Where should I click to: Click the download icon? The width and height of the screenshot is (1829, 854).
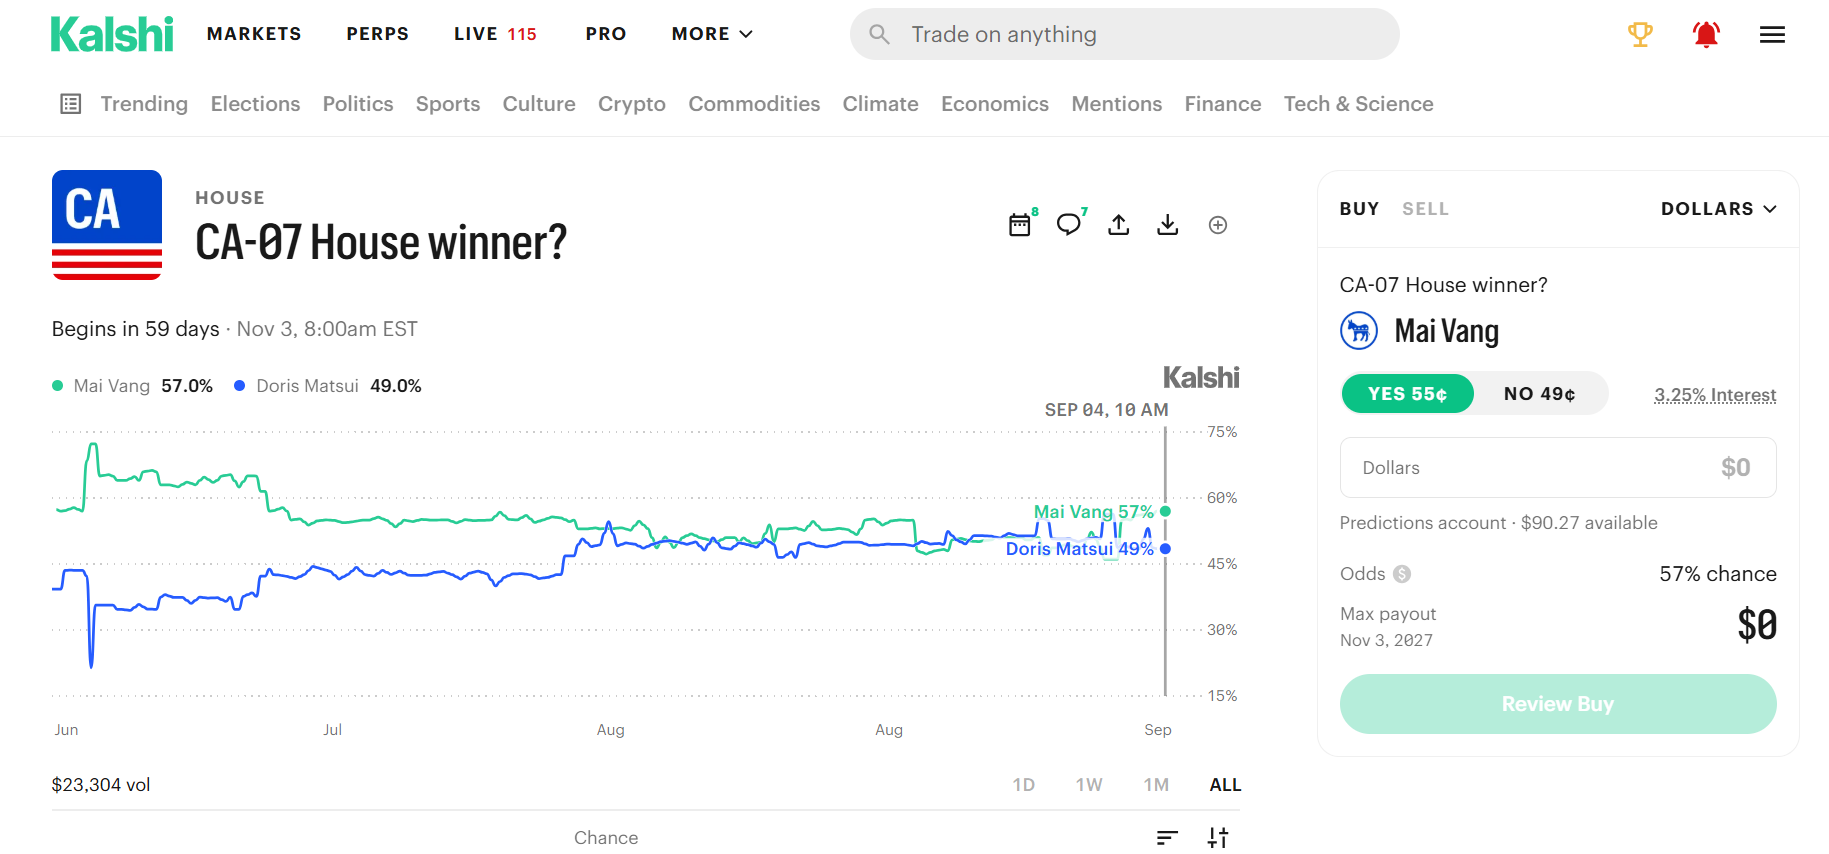pyautogui.click(x=1168, y=225)
